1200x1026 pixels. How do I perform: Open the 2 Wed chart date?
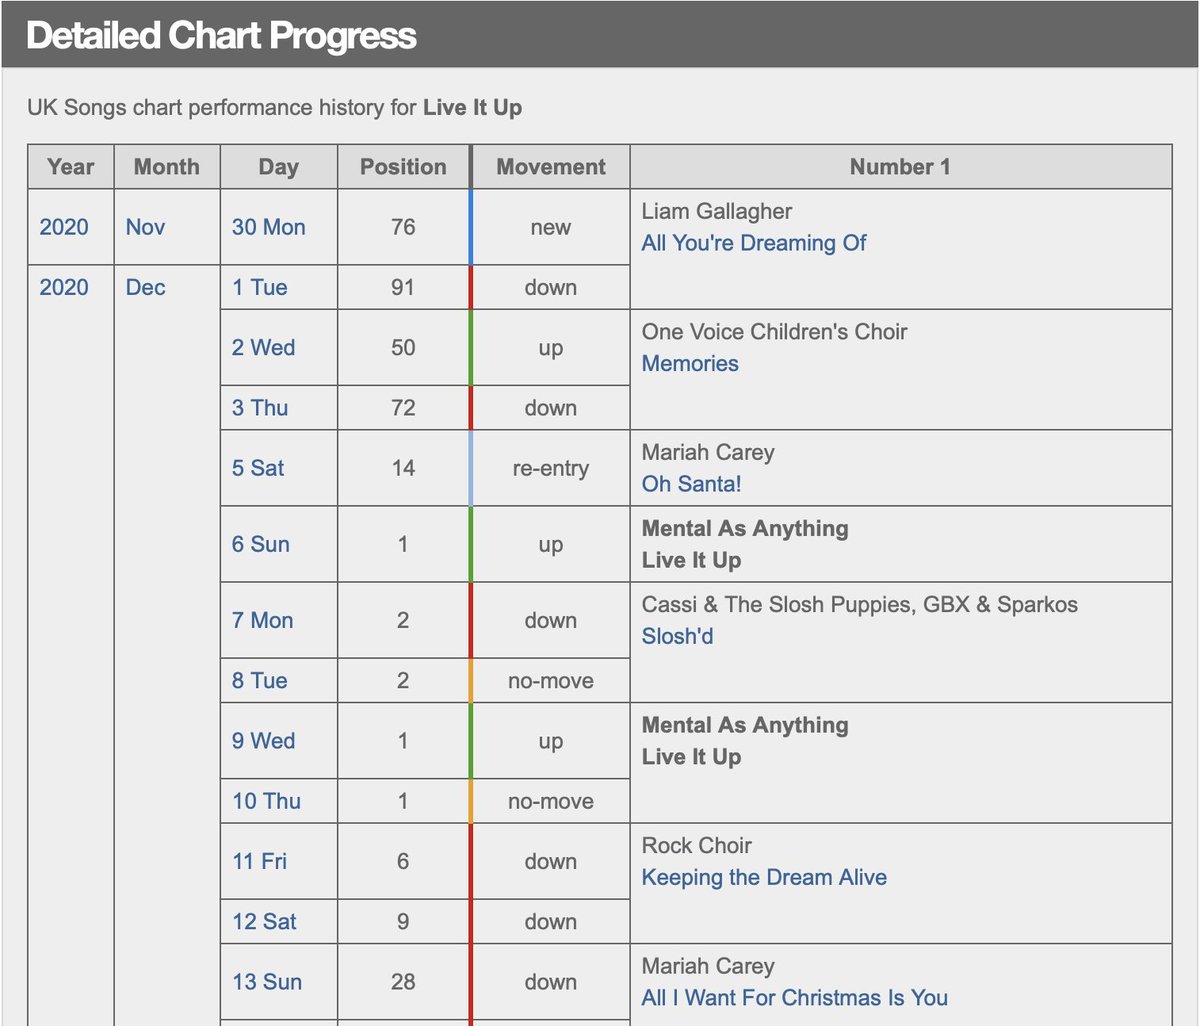click(x=264, y=348)
